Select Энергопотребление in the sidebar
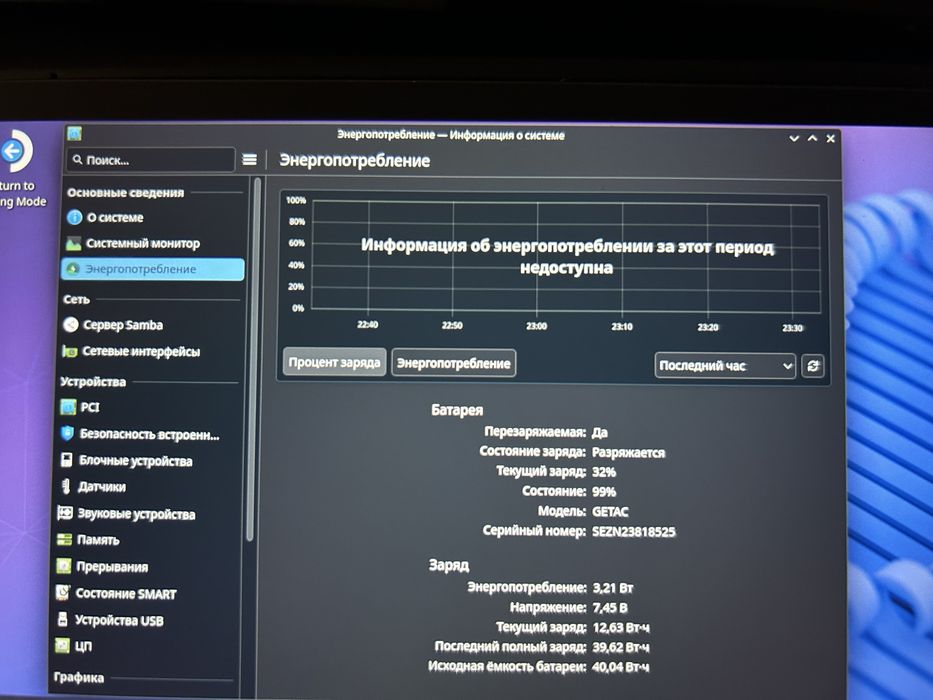Viewport: 933px width, 700px height. coord(152,269)
